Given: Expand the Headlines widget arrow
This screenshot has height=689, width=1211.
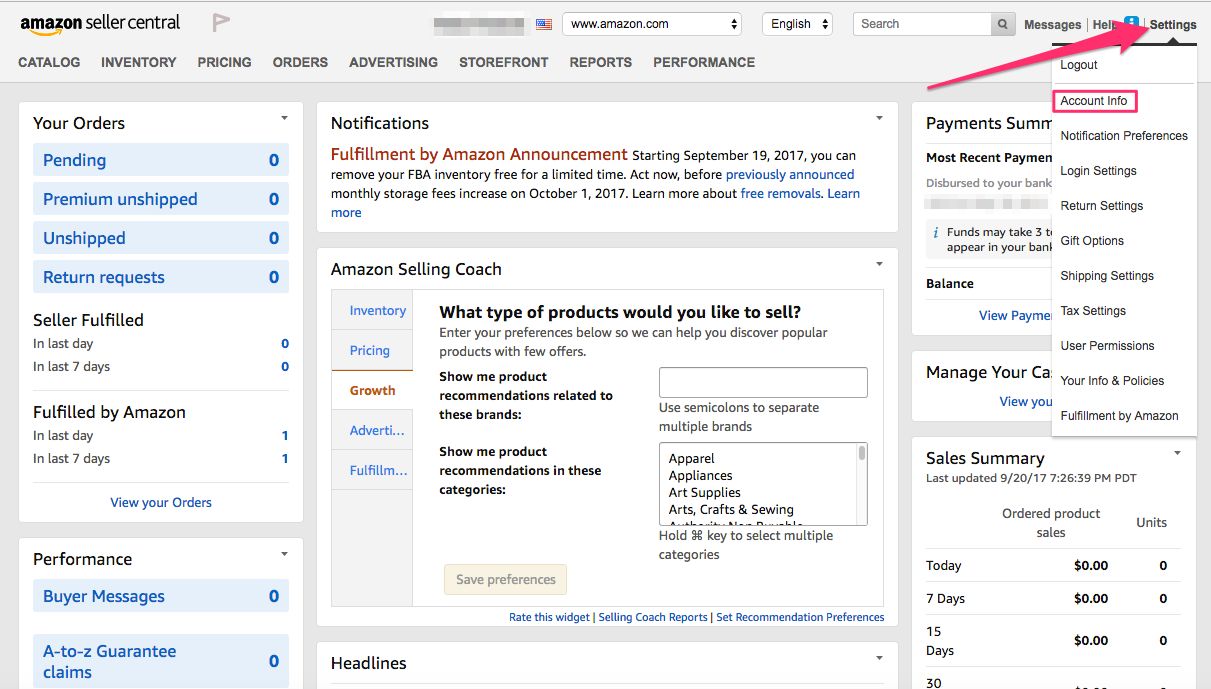Looking at the screenshot, I should click(x=879, y=658).
